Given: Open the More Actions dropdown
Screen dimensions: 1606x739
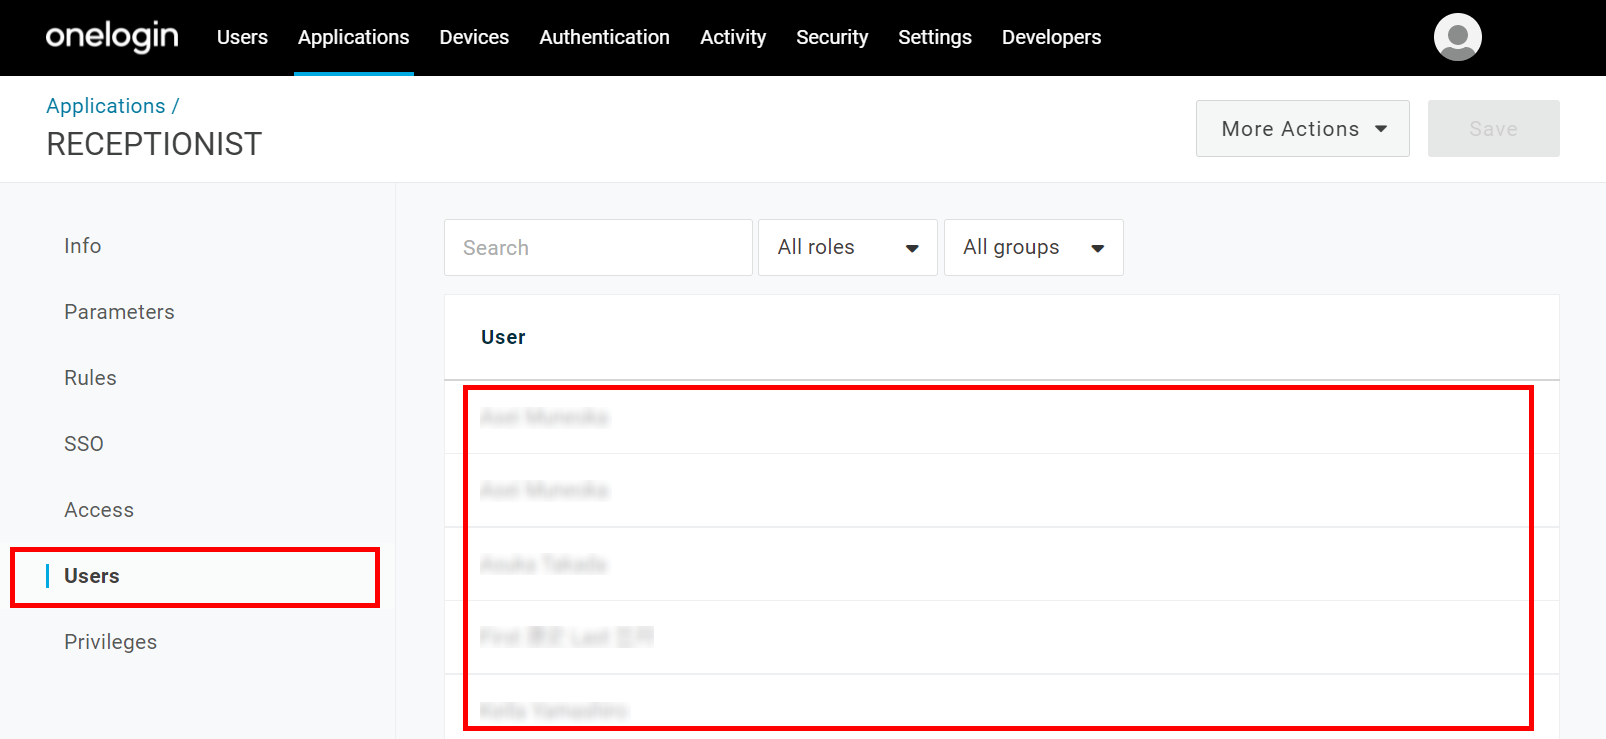Looking at the screenshot, I should tap(1303, 128).
